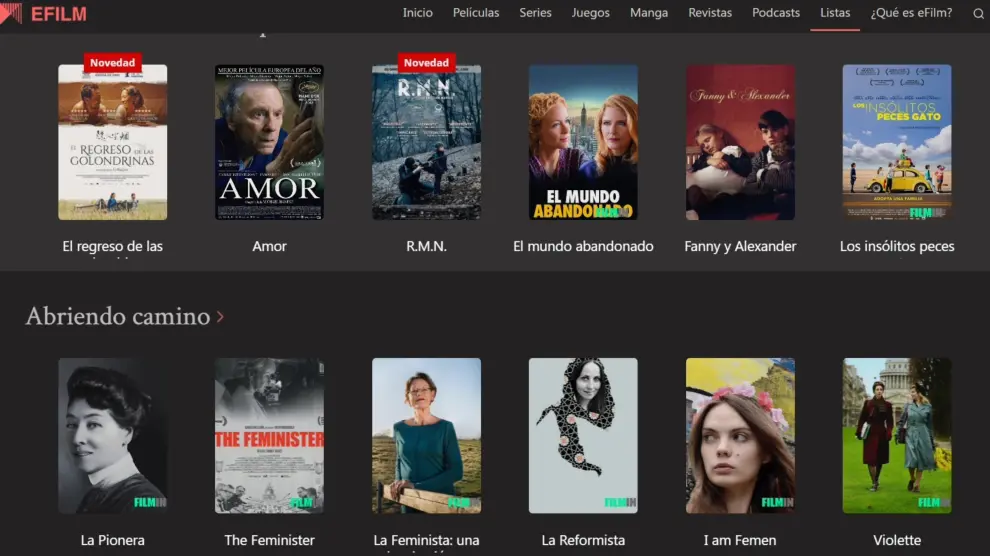Open the La Pionera poster
Image resolution: width=990 pixels, height=556 pixels.
coord(112,435)
